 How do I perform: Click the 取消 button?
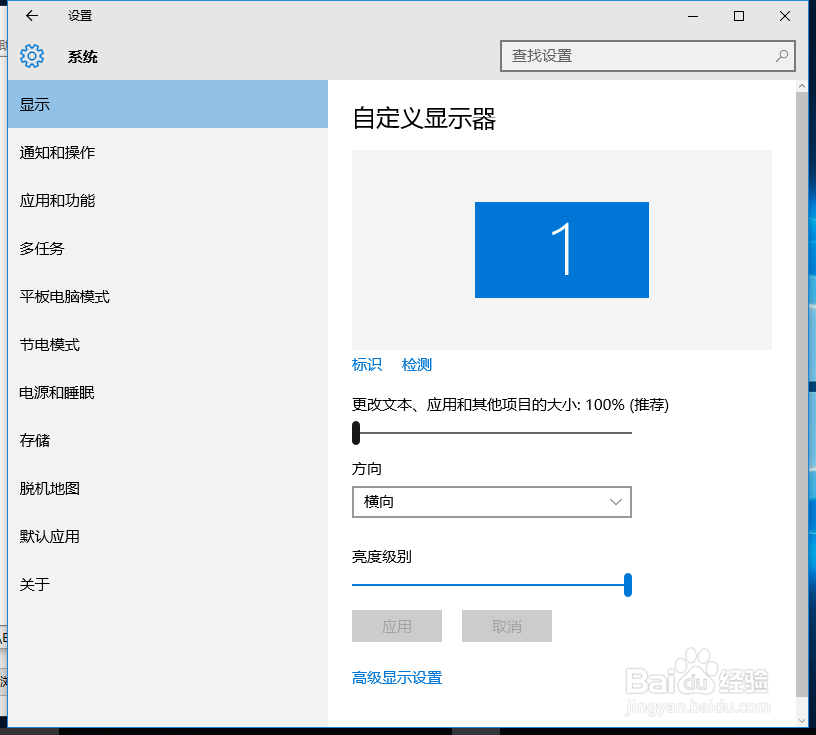pyautogui.click(x=506, y=626)
